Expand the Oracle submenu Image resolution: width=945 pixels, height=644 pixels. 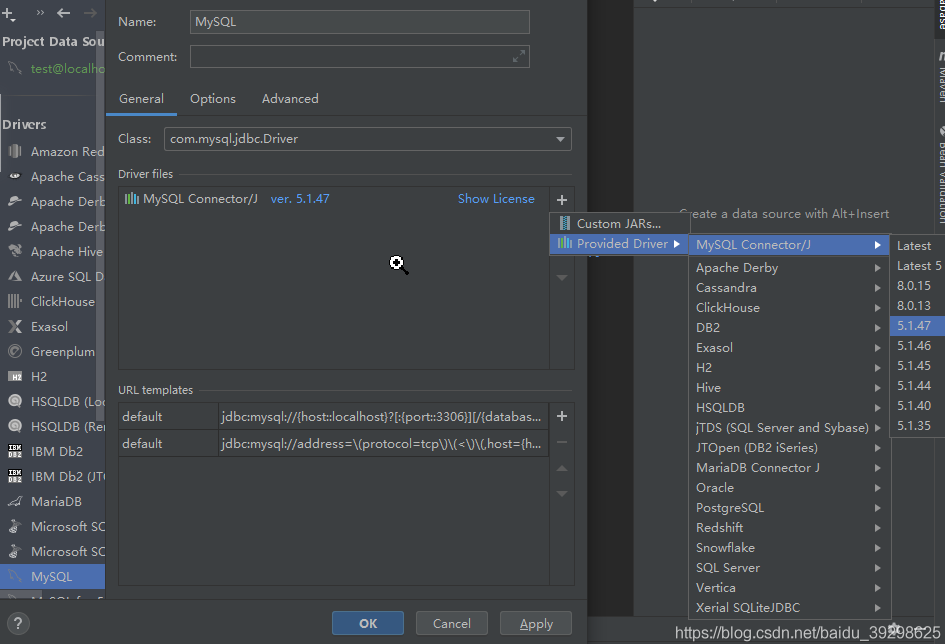pos(878,488)
